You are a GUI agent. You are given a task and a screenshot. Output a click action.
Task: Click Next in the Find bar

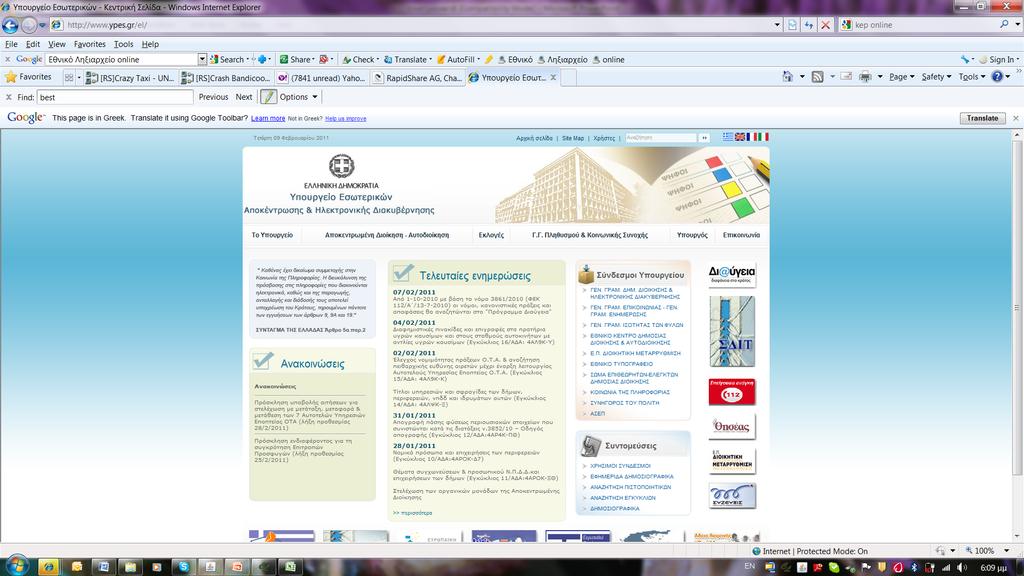click(244, 97)
